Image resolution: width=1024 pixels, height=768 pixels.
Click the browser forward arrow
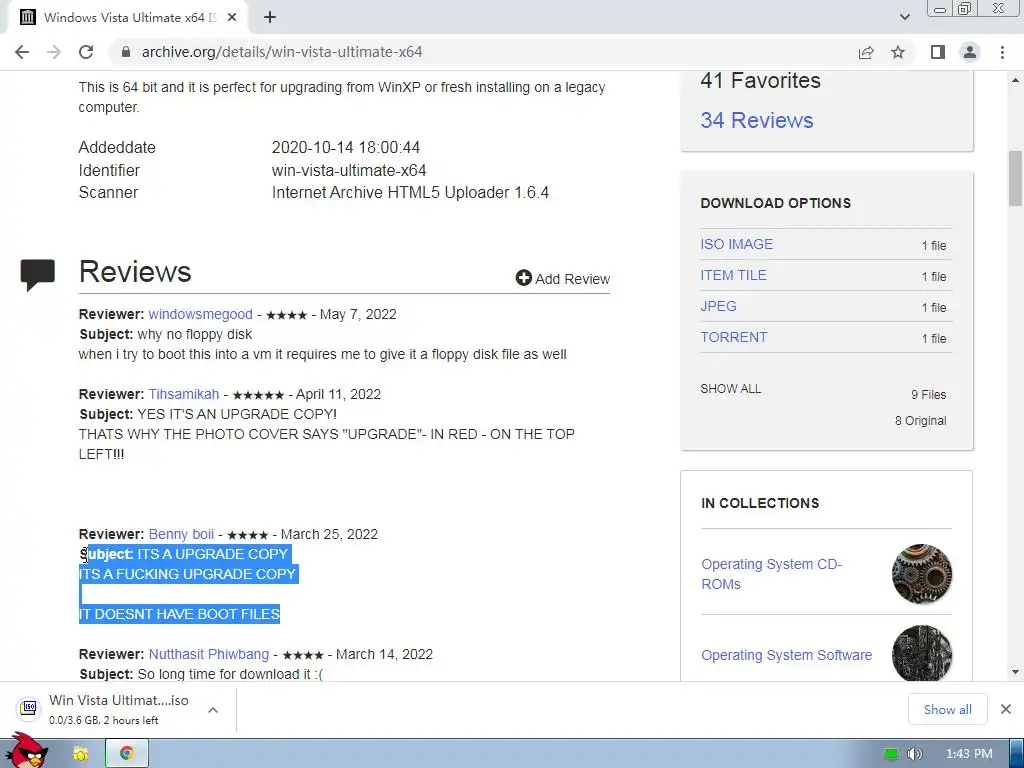[x=54, y=52]
